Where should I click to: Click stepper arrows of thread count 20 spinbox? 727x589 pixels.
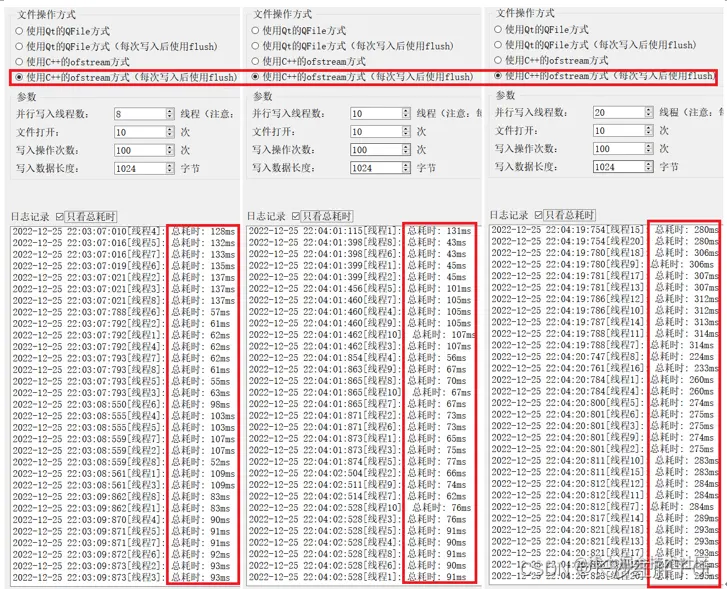click(649, 112)
